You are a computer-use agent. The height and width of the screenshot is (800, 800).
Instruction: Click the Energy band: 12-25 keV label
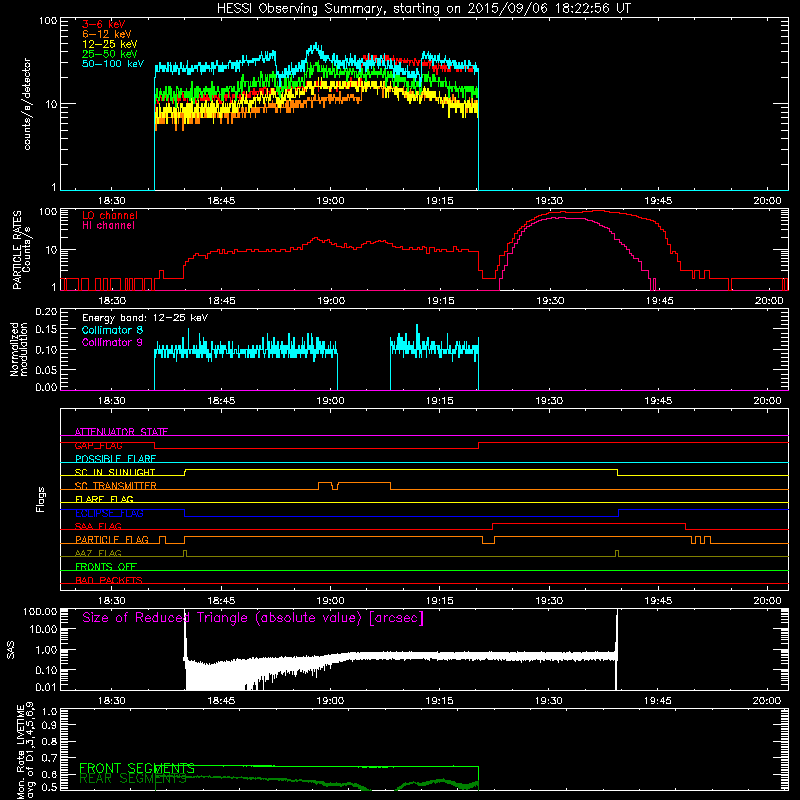click(x=145, y=318)
